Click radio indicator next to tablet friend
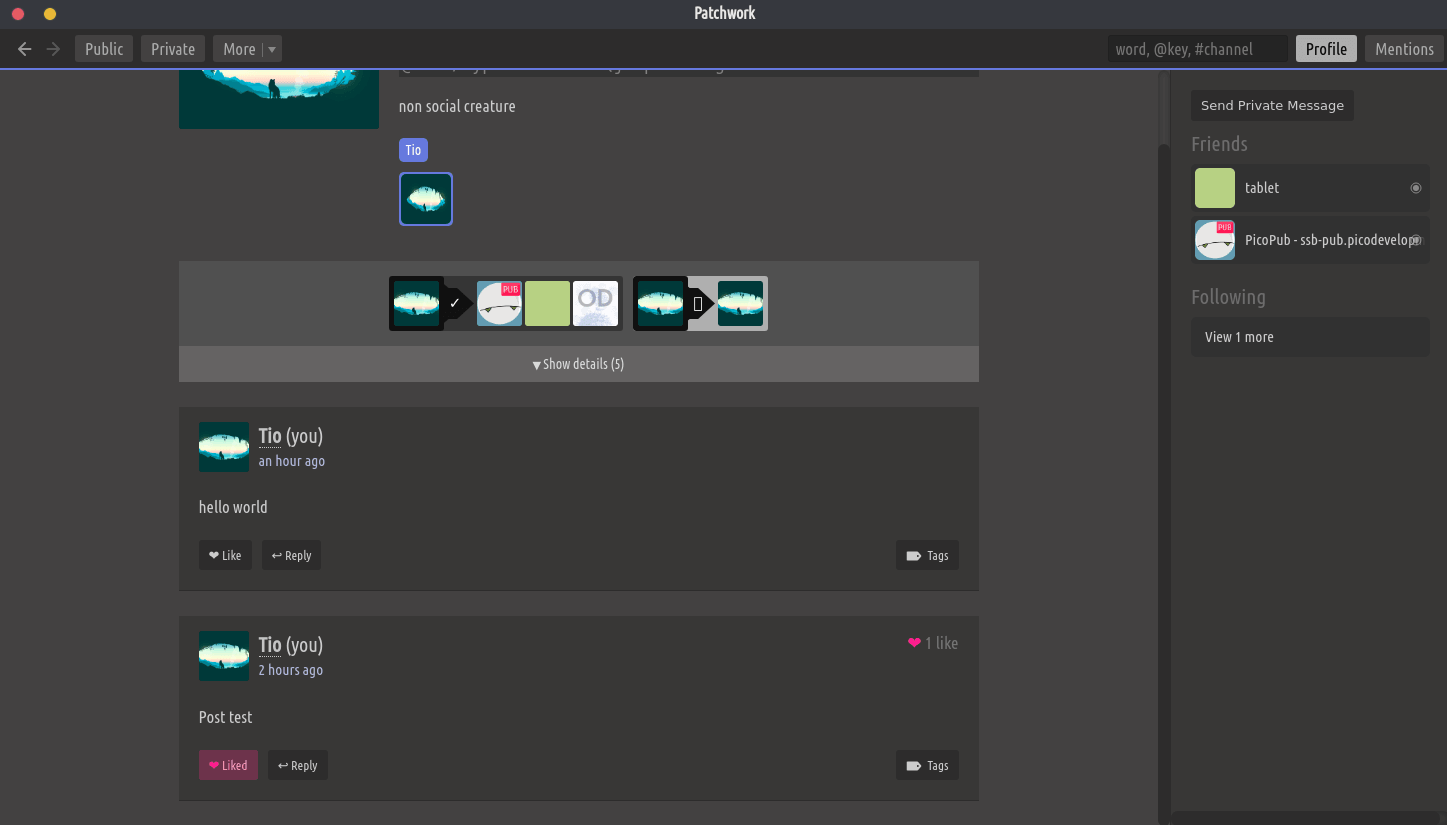This screenshot has width=1447, height=825. point(1415,188)
